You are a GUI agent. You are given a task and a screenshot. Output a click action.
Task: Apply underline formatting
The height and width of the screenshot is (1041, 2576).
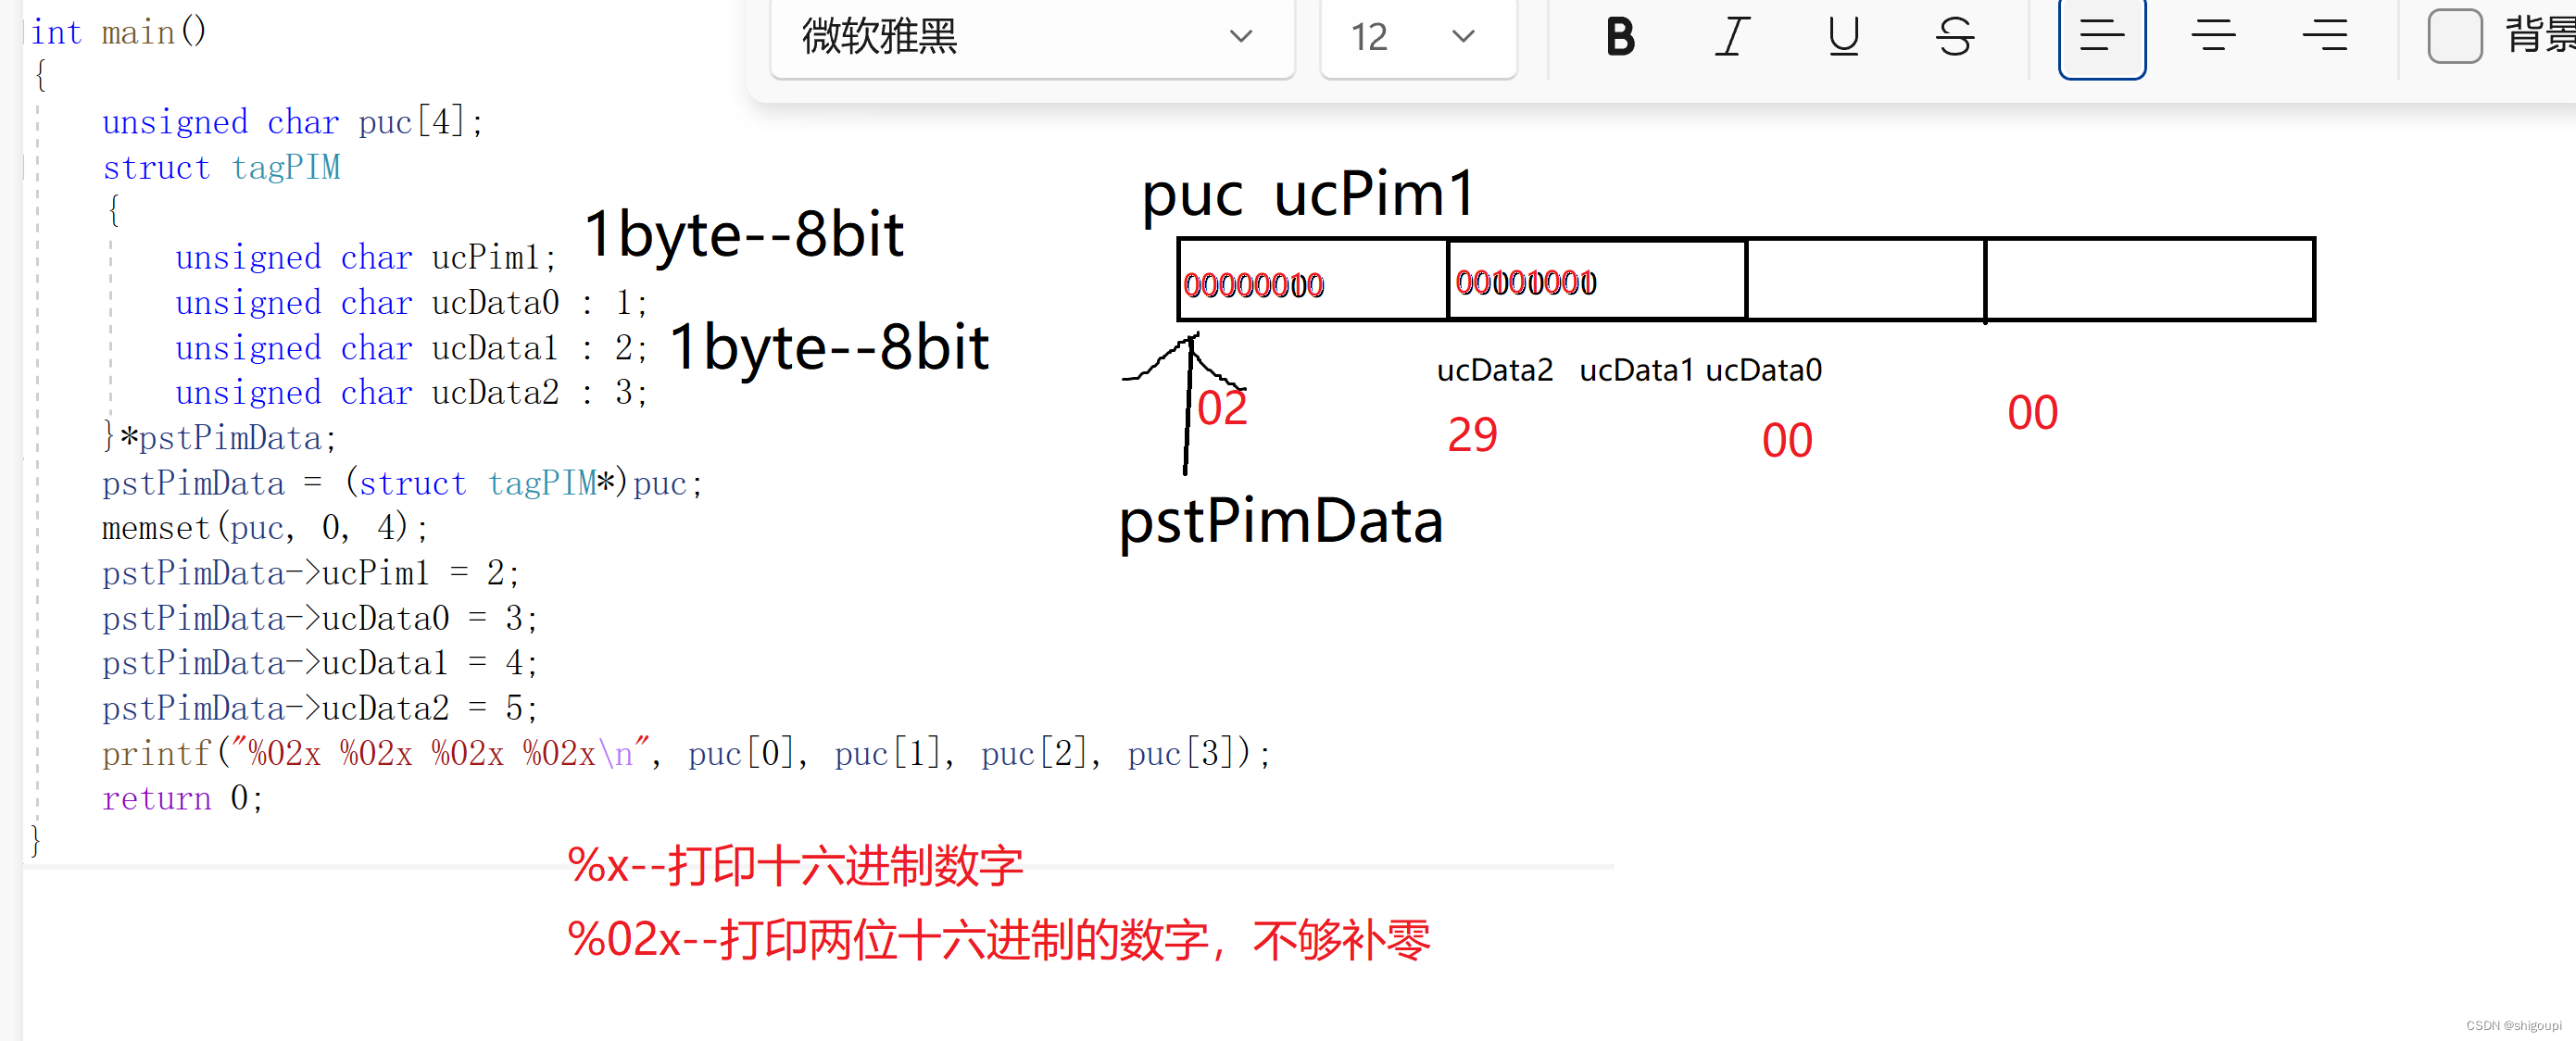coord(1842,37)
